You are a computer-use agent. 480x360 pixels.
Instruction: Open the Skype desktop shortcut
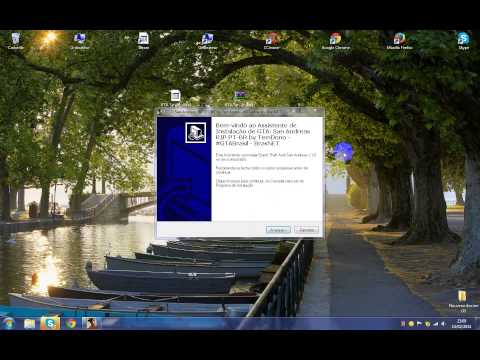point(463,41)
